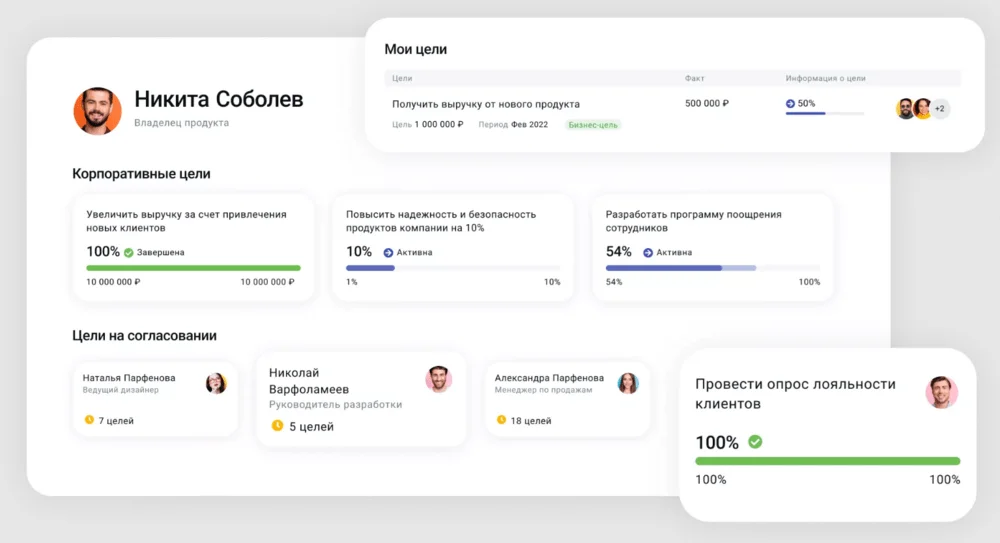Viewport: 1000px width, 543px height.
Task: Click Наталья Парфенова's avatar
Action: [x=216, y=383]
